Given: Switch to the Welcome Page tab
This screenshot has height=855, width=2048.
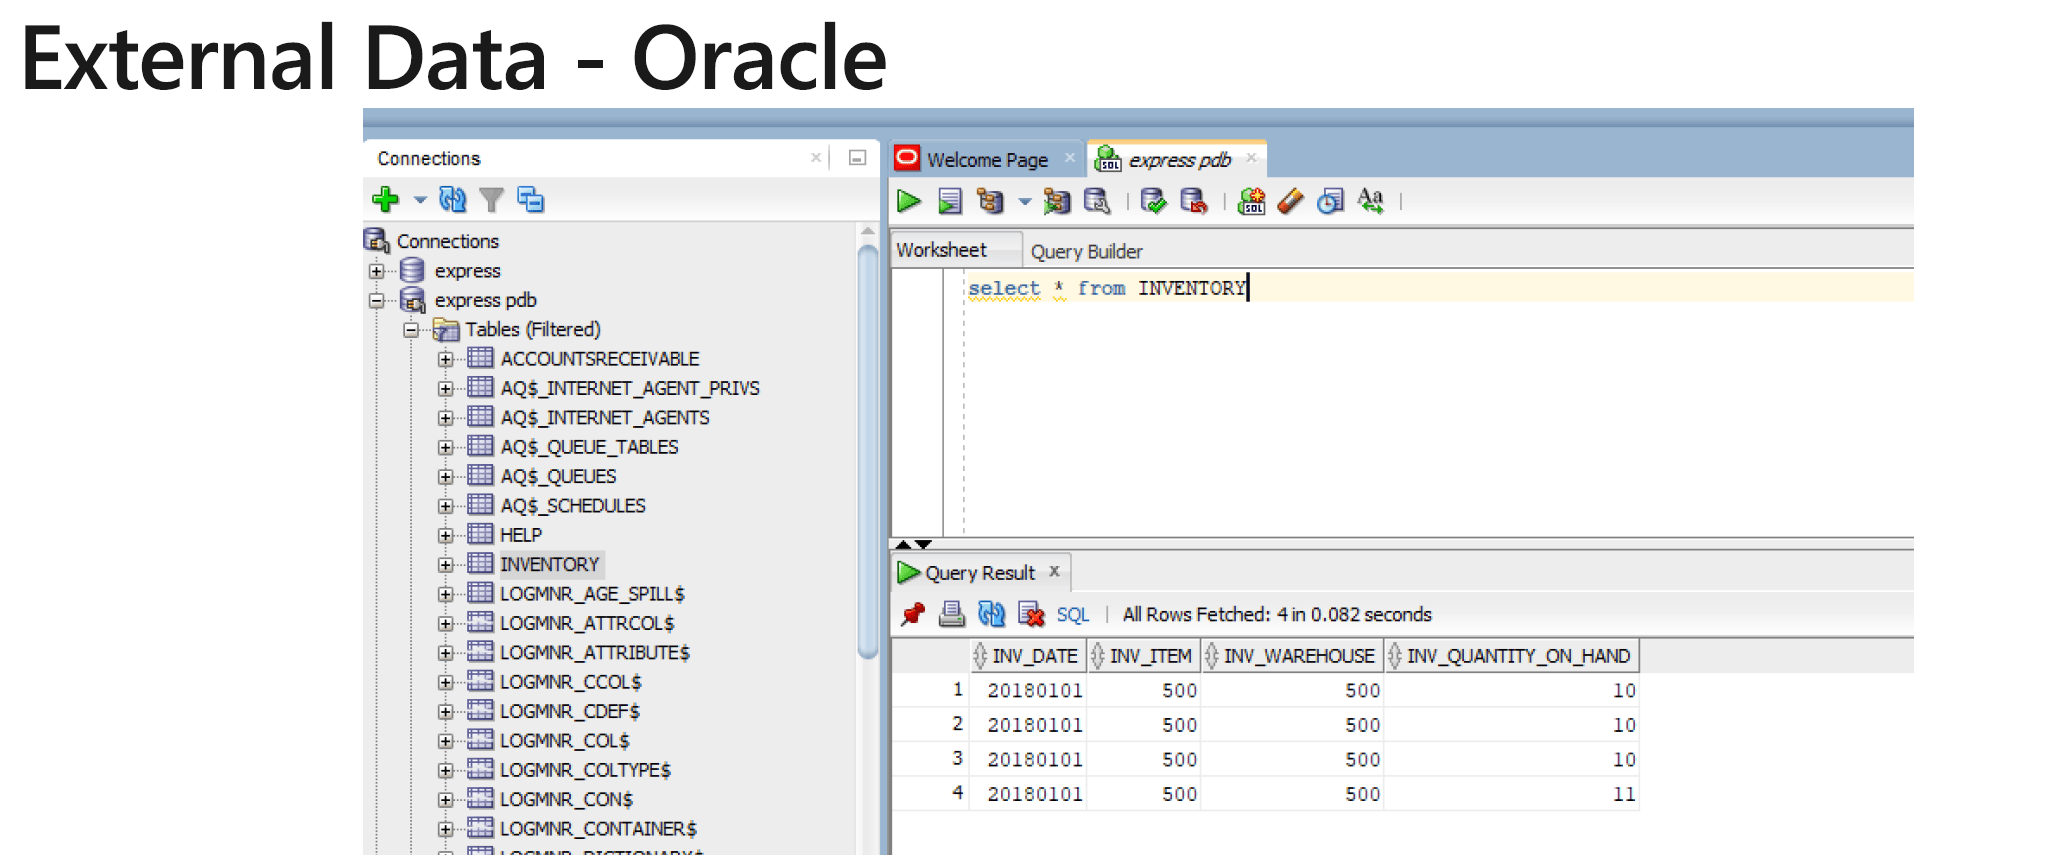Looking at the screenshot, I should (x=986, y=159).
